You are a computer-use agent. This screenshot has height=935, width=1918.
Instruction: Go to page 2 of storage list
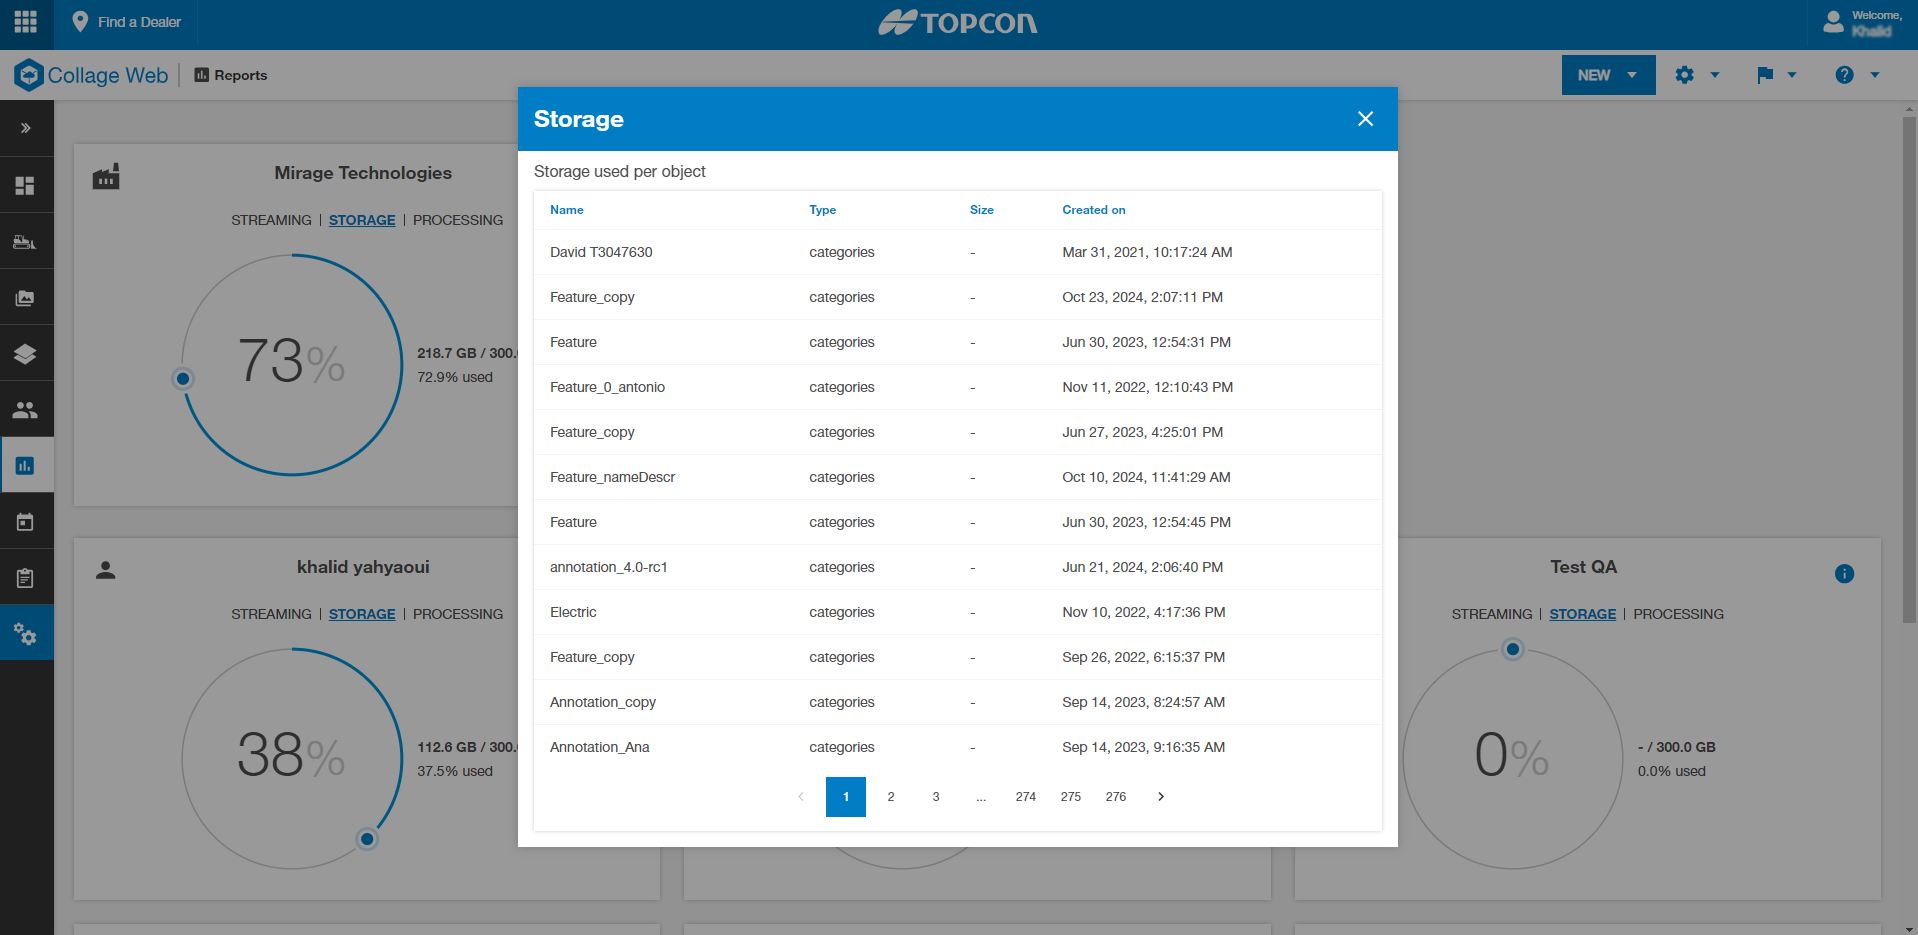pos(890,797)
